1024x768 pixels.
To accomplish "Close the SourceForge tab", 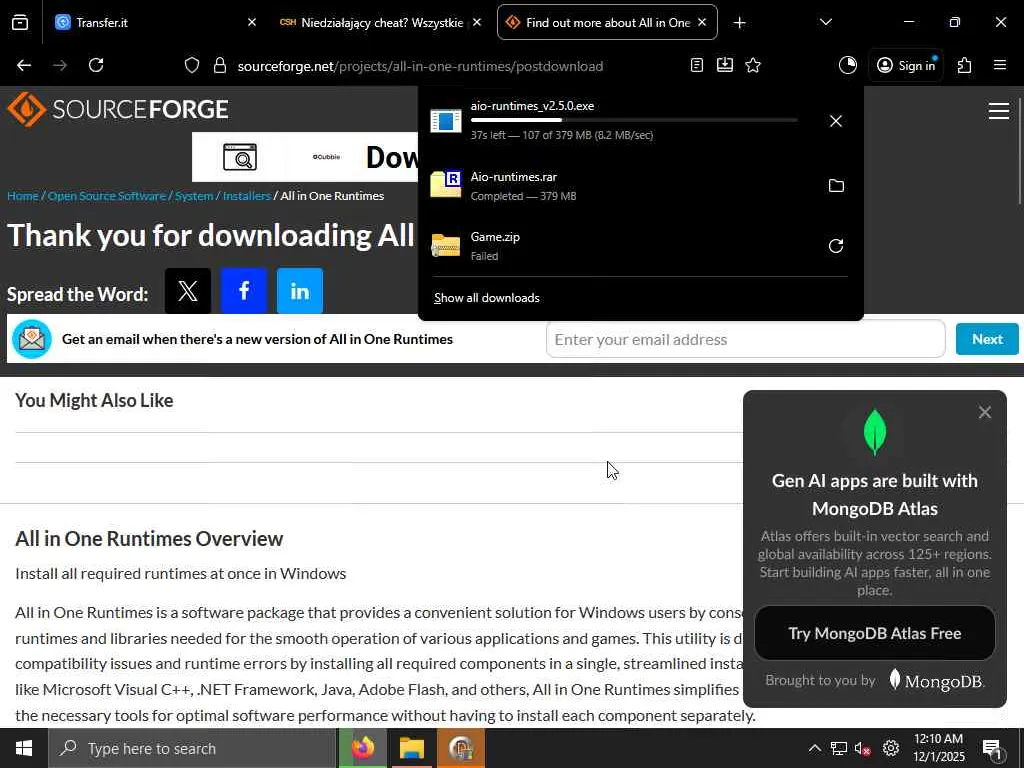I will click(x=702, y=22).
